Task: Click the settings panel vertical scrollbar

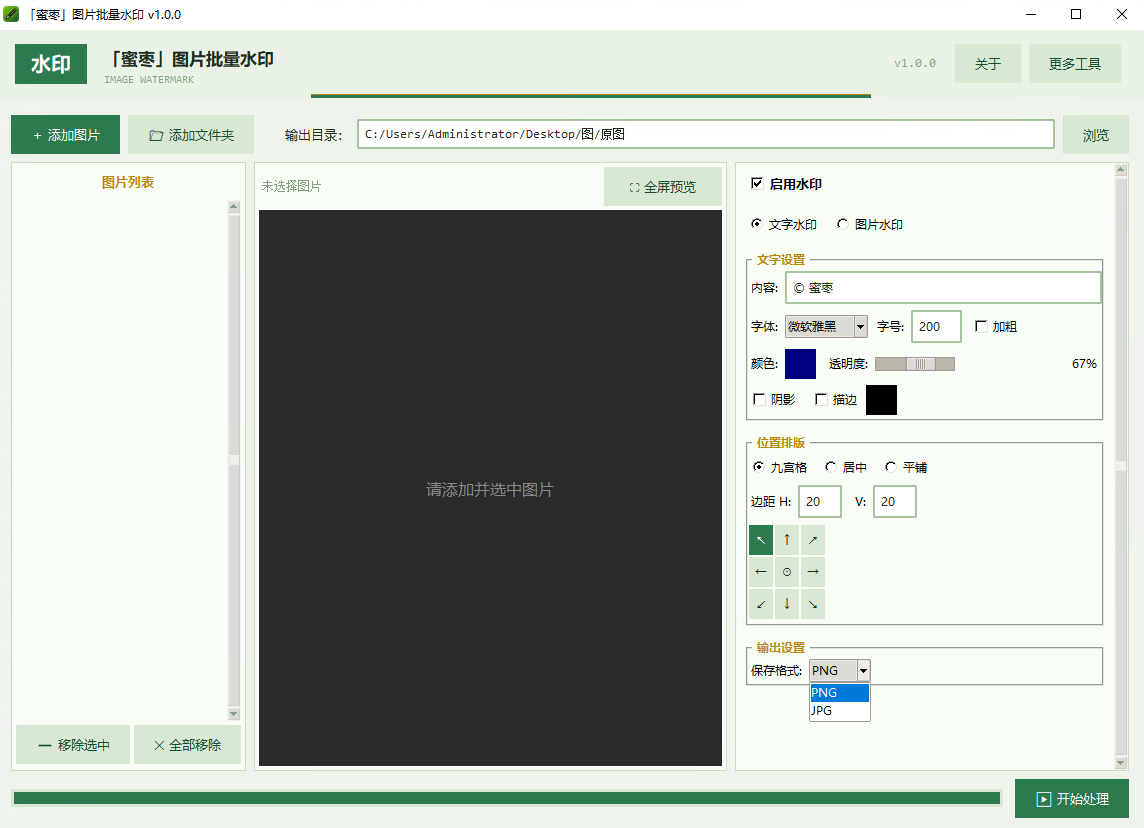Action: pyautogui.click(x=1121, y=467)
